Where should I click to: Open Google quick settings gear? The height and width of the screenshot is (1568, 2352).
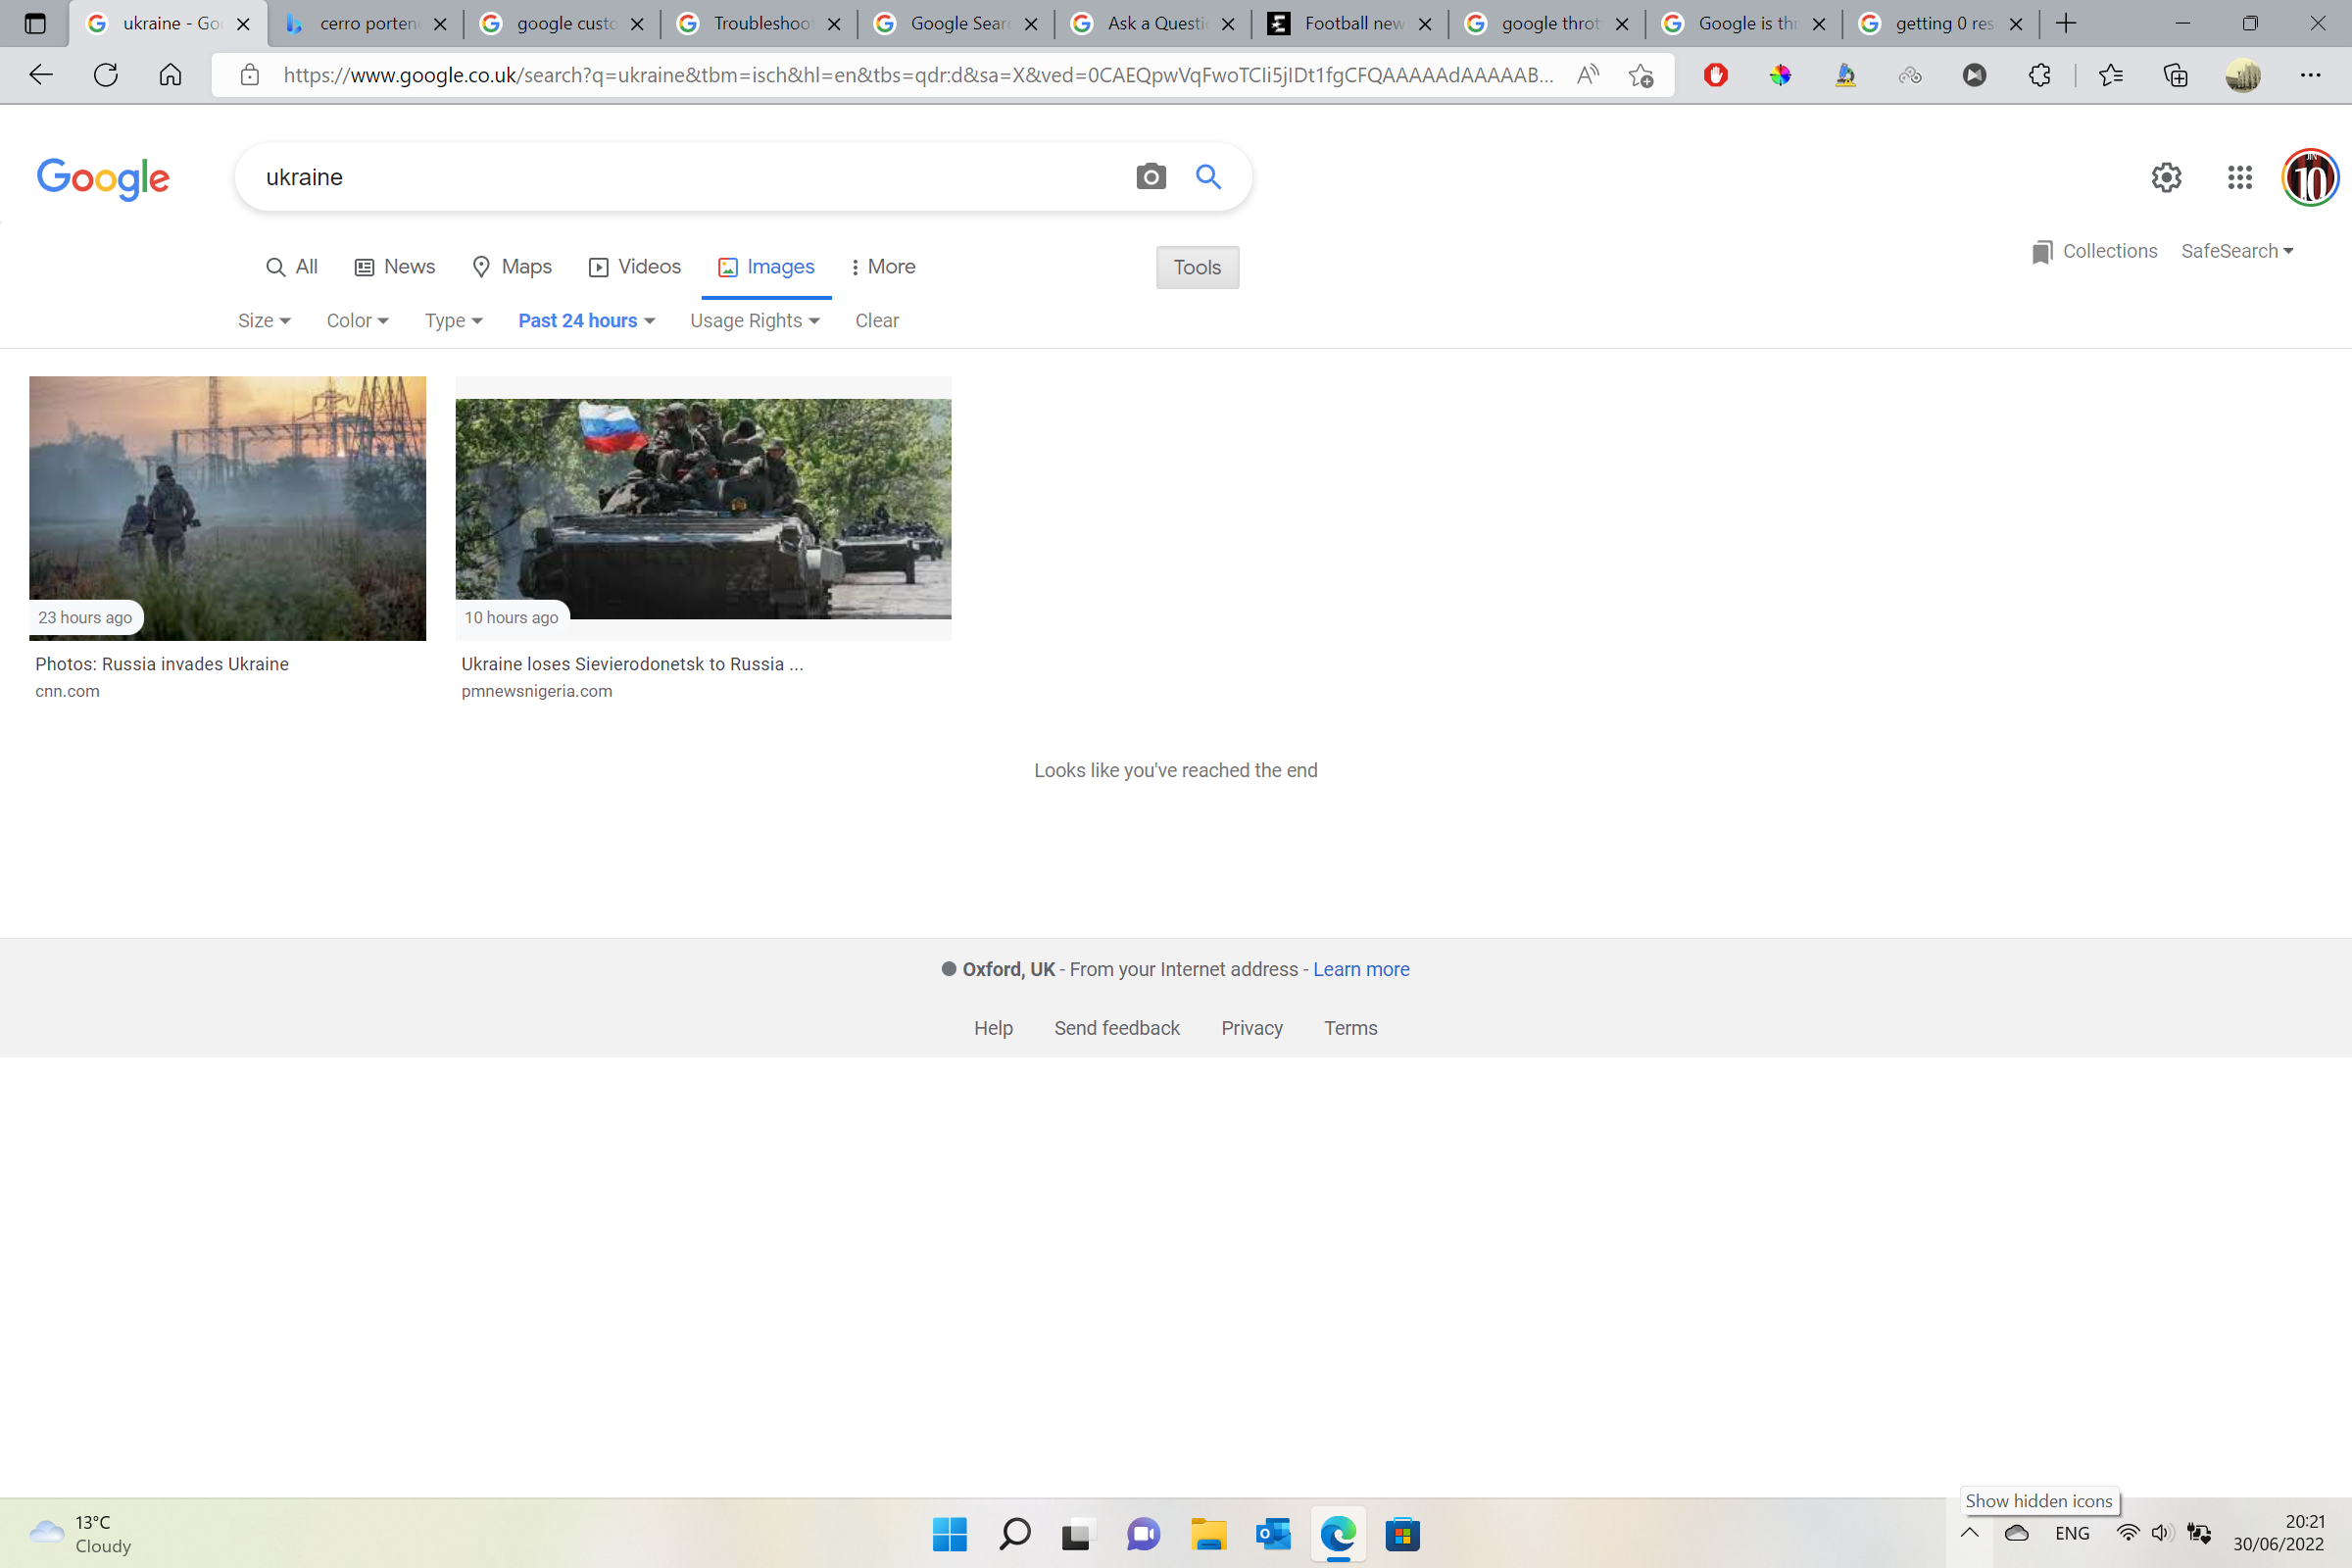click(x=2166, y=178)
